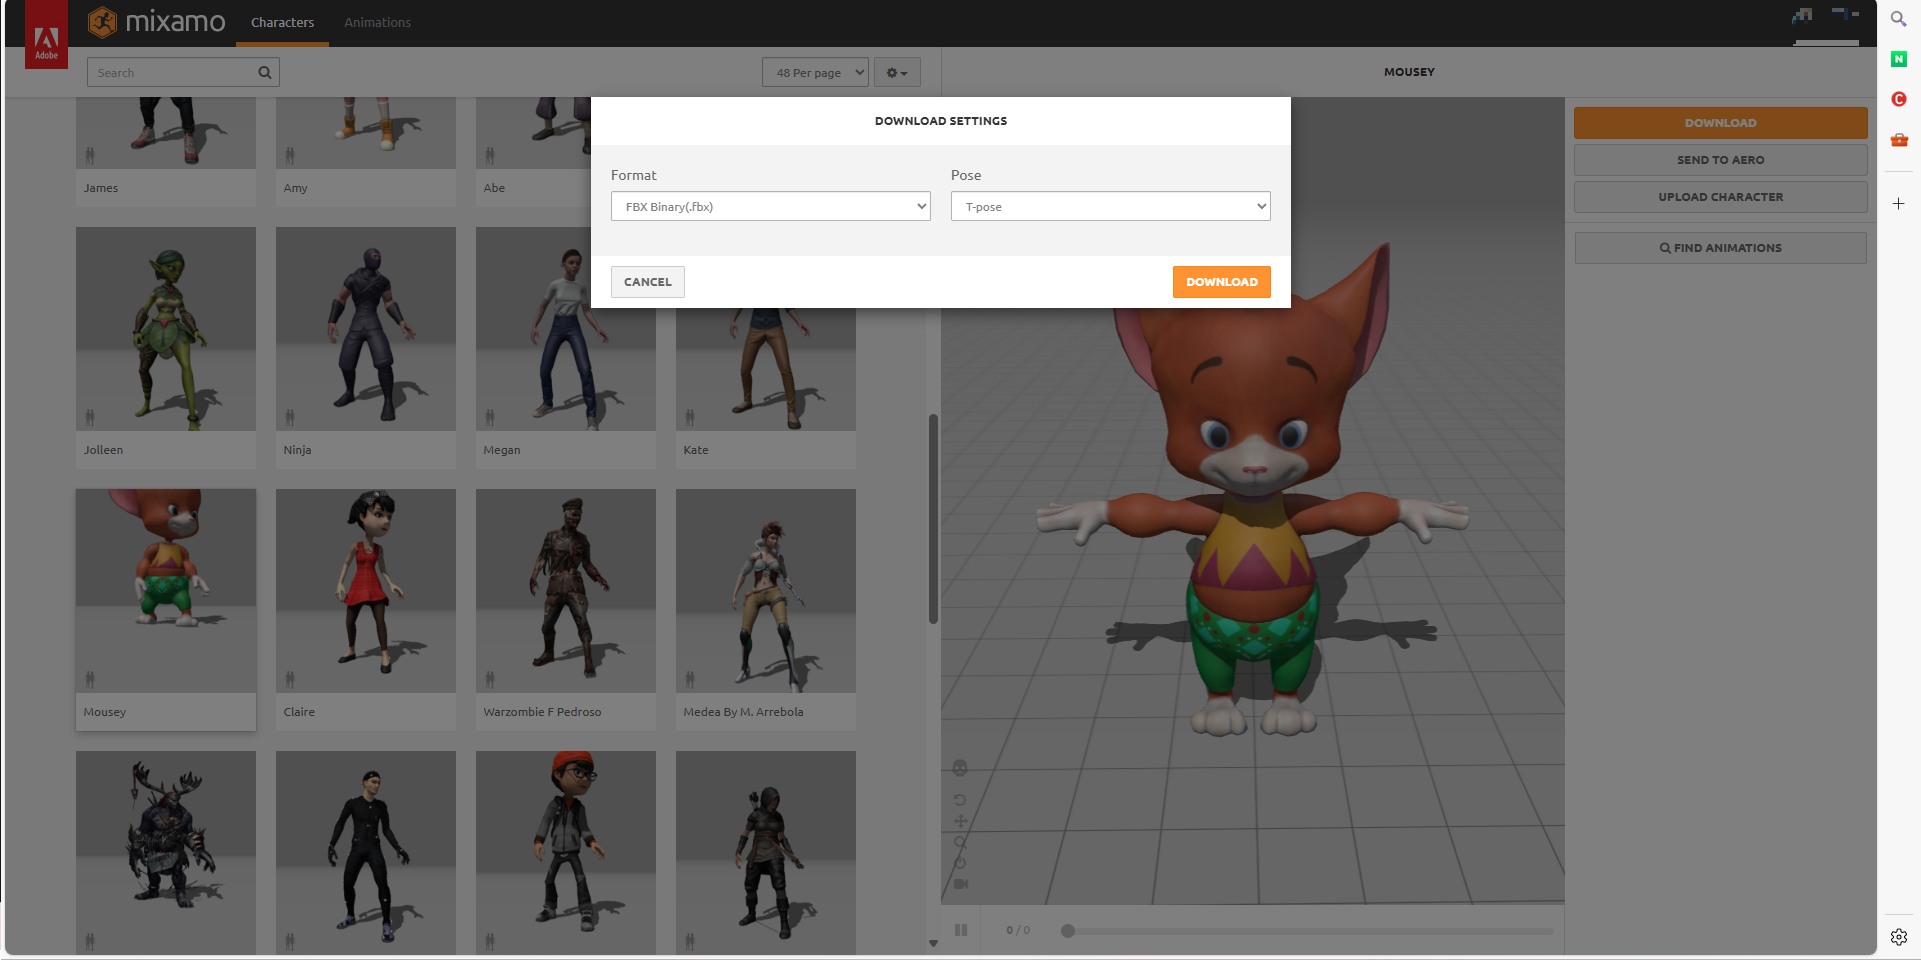
Task: Select the Kate character thumbnail
Action: coord(766,369)
